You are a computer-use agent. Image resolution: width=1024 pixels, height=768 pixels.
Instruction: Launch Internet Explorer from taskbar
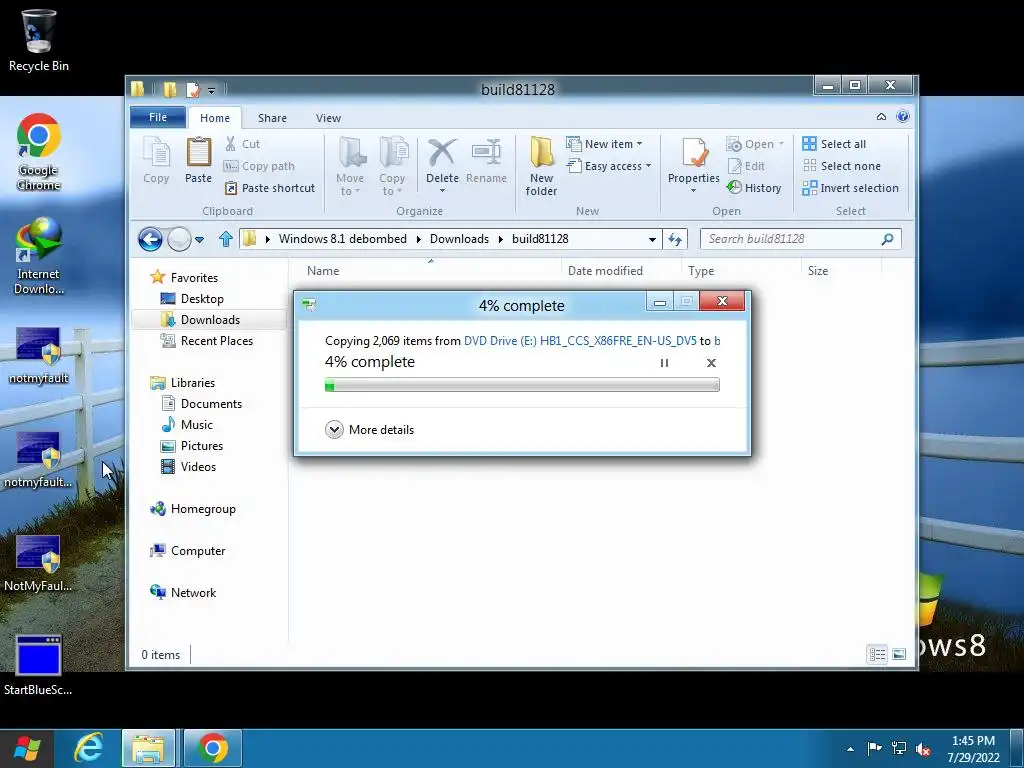coord(88,748)
